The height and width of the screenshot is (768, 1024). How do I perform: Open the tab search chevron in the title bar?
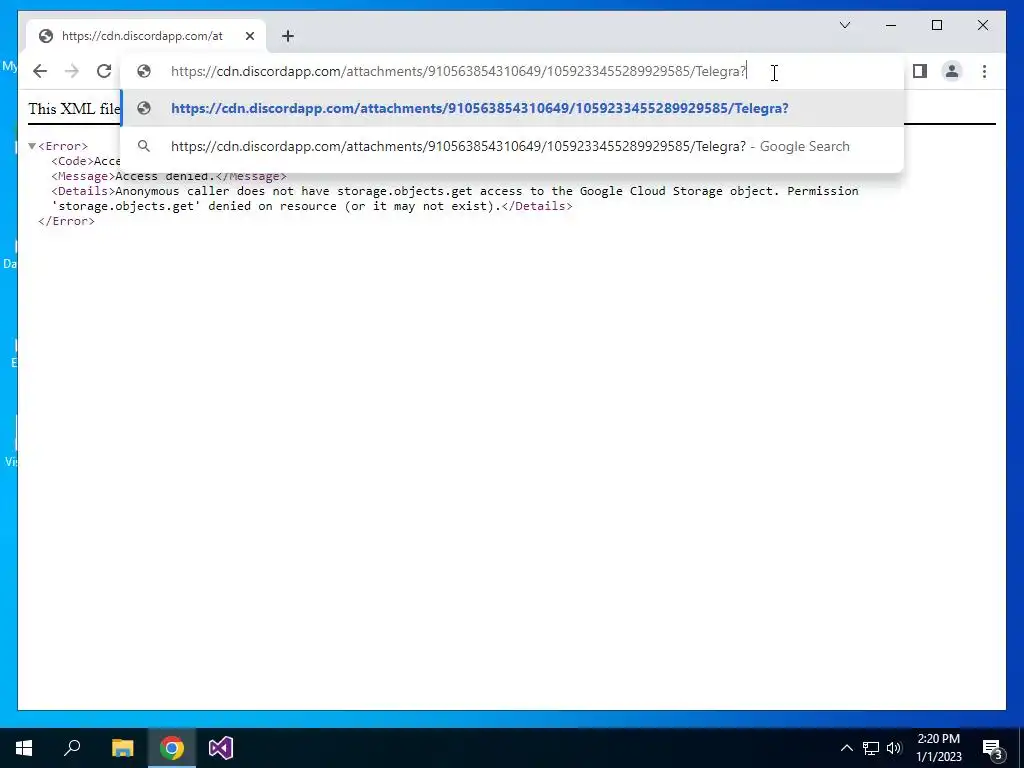click(x=844, y=25)
